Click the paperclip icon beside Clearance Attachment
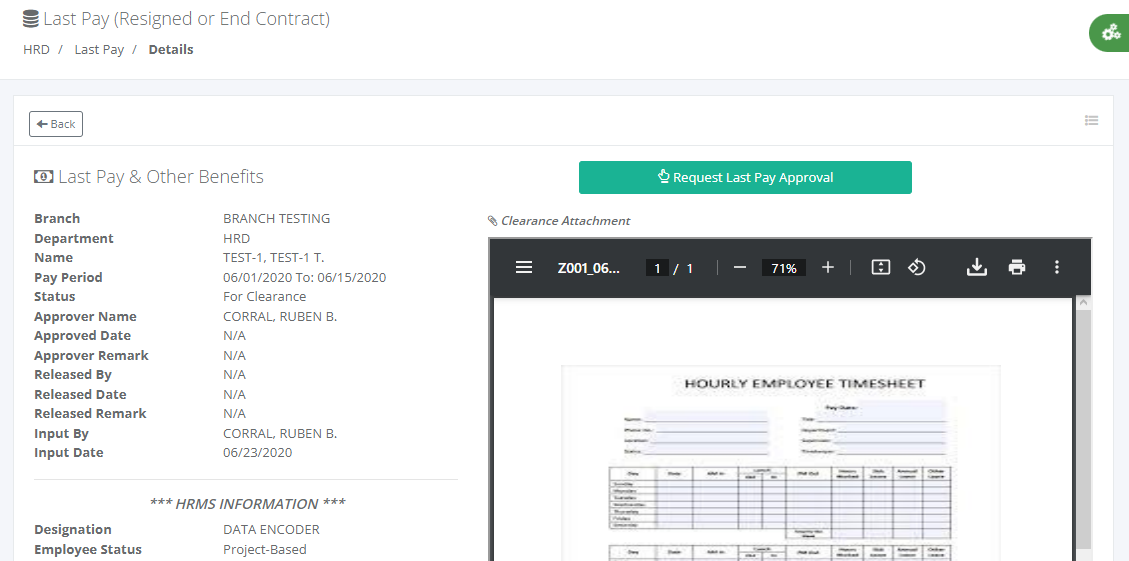Image resolution: width=1129 pixels, height=561 pixels. pos(492,221)
